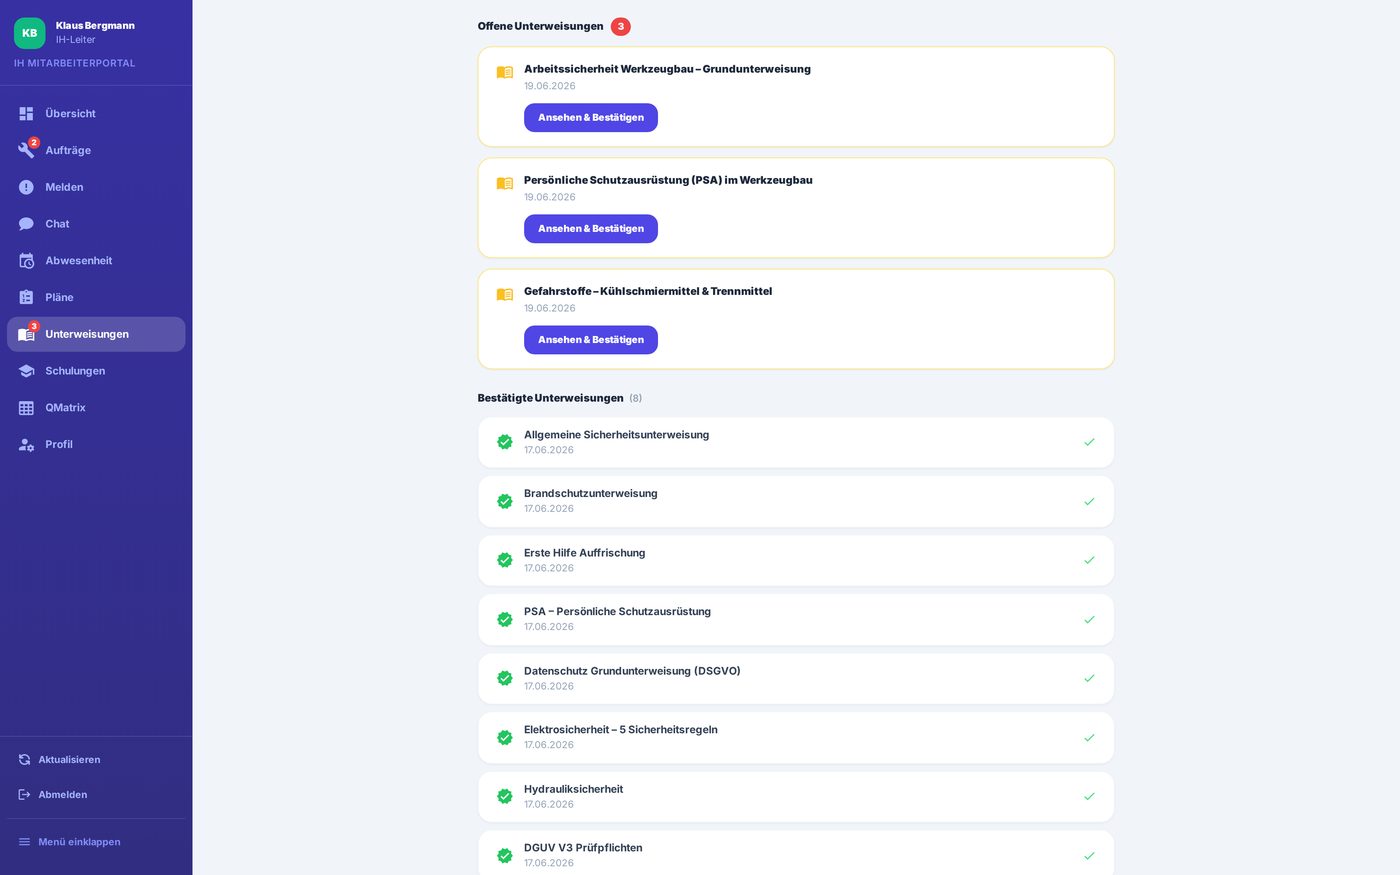Click the KB user avatar
The image size is (1400, 875).
point(30,33)
